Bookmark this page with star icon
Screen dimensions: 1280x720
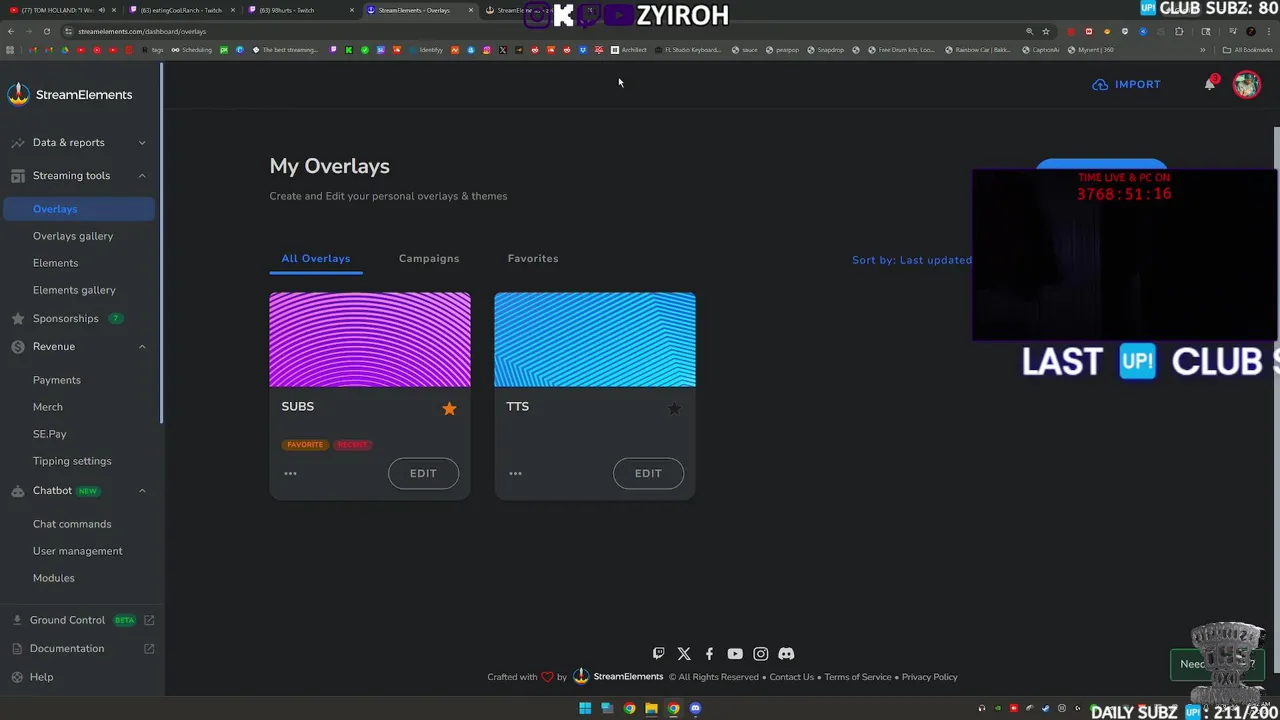pyautogui.click(x=1046, y=31)
